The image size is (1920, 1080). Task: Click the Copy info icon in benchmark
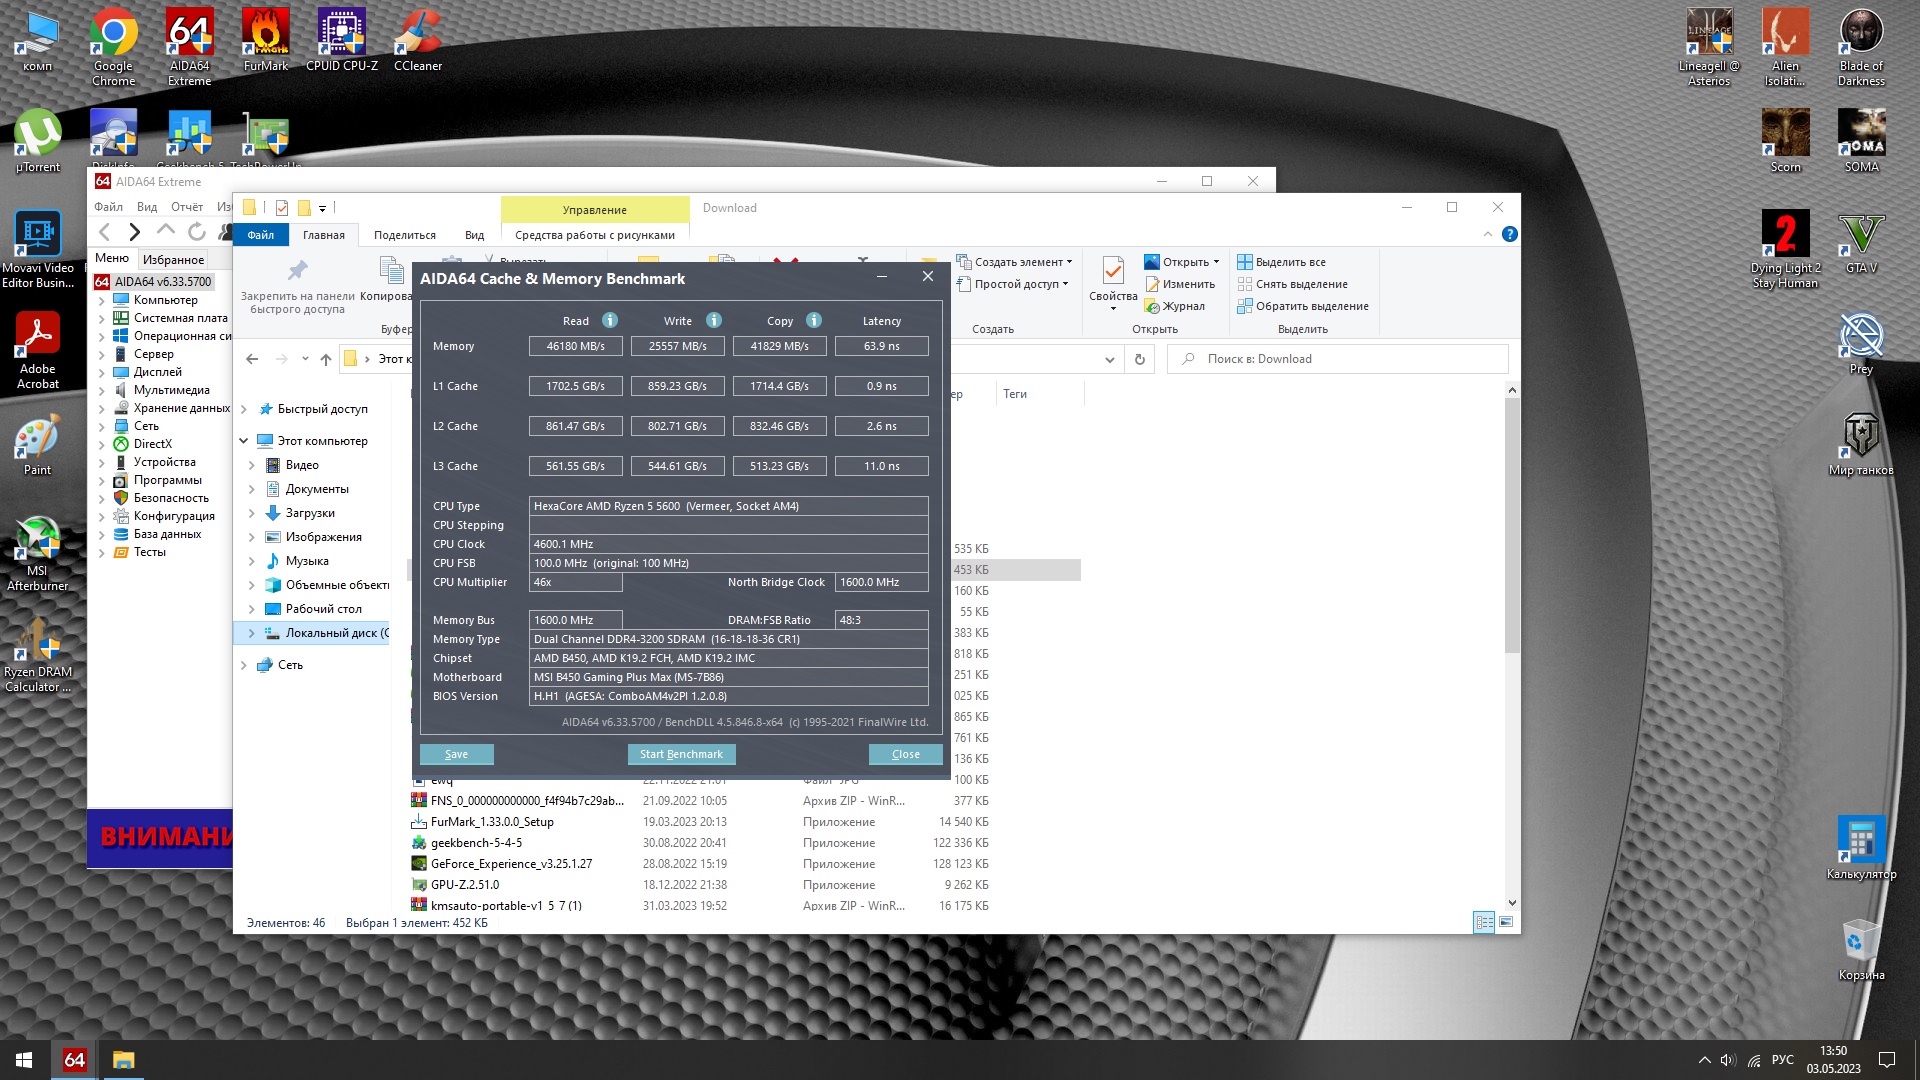814,320
